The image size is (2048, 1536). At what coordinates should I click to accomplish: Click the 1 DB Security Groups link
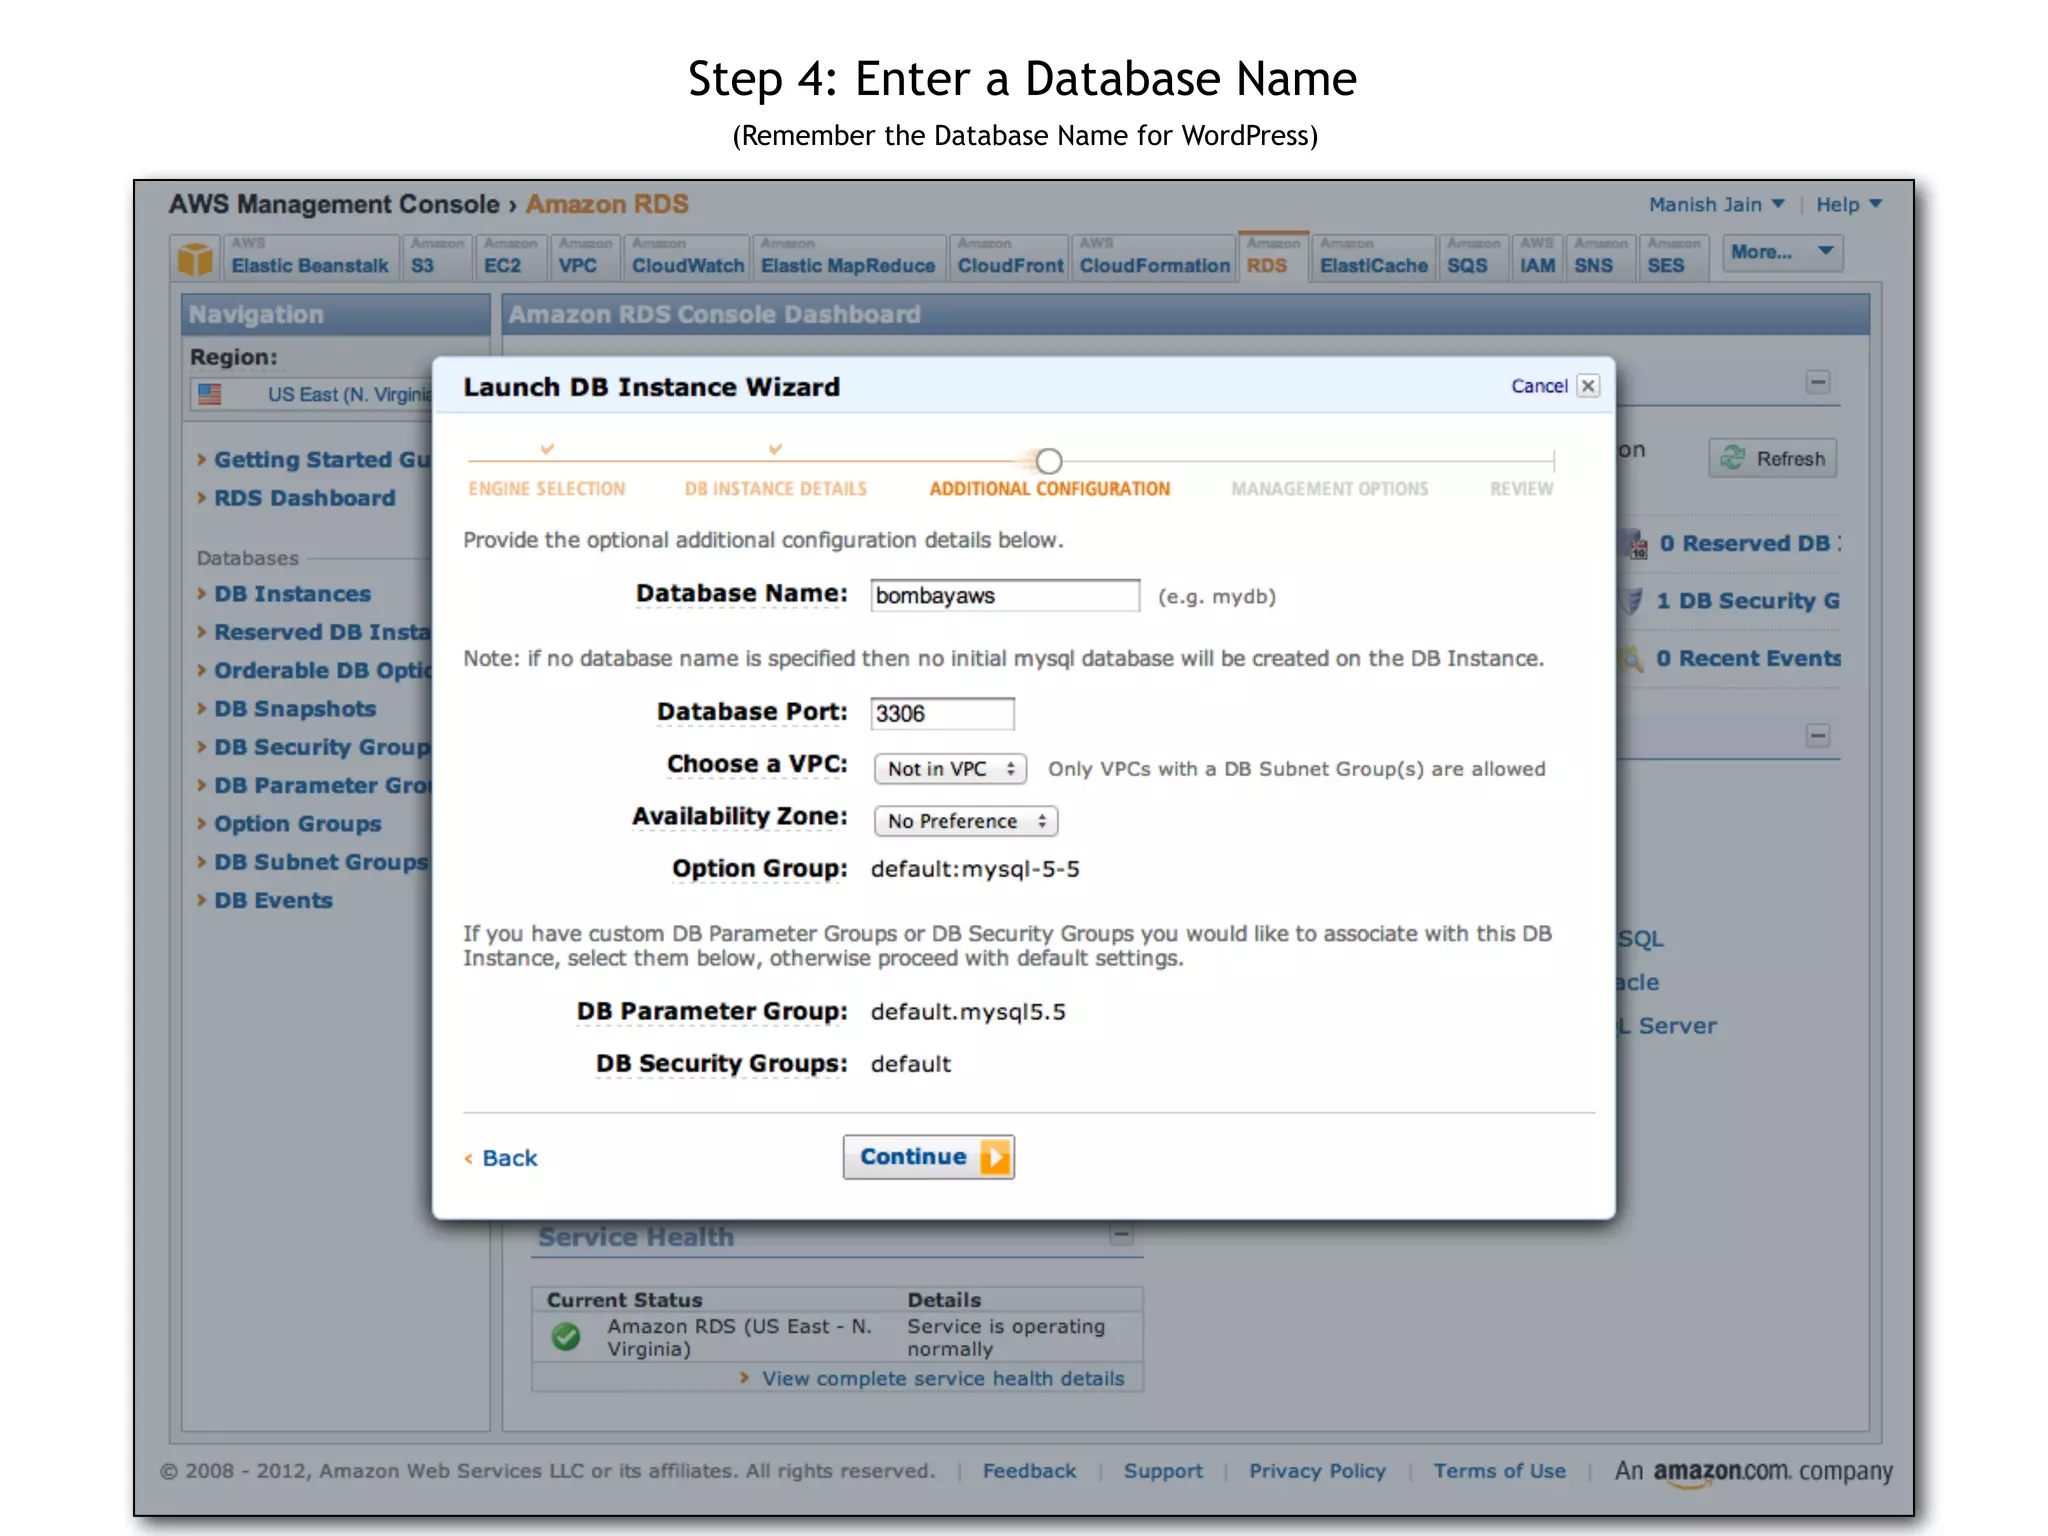(1747, 600)
